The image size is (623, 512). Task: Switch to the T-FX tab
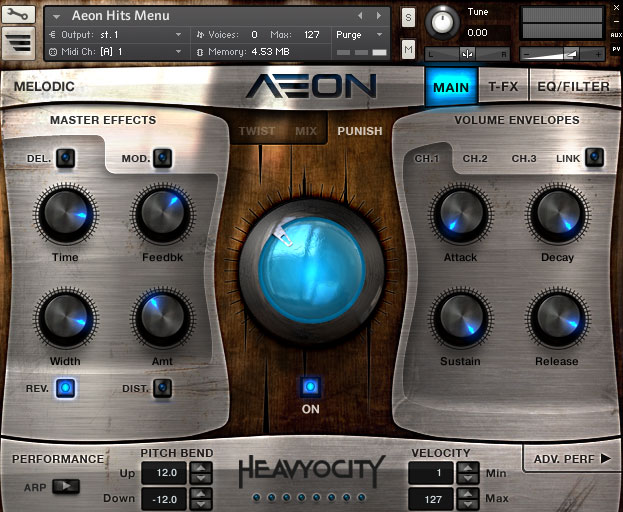[x=503, y=86]
